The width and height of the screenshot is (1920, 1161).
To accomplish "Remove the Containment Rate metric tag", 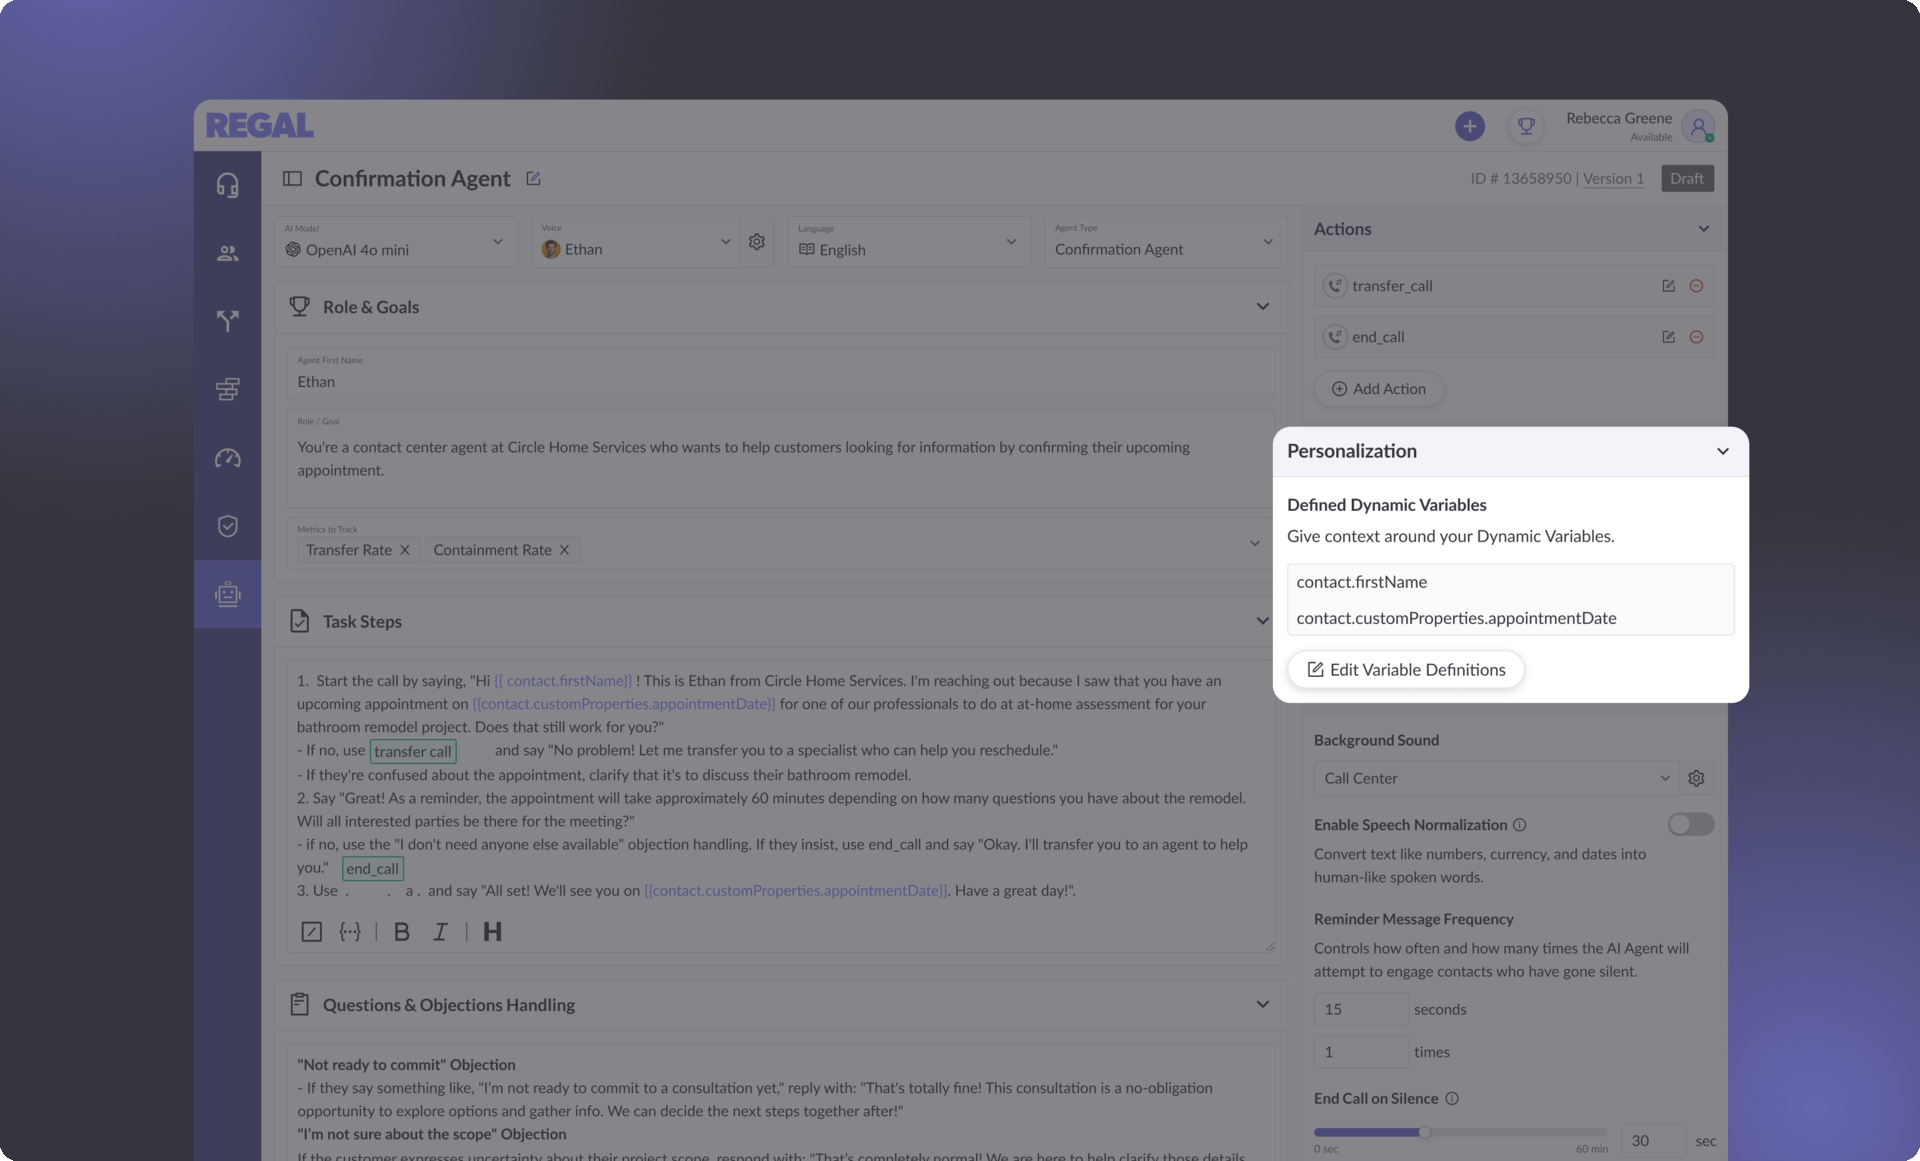I will click(x=564, y=550).
